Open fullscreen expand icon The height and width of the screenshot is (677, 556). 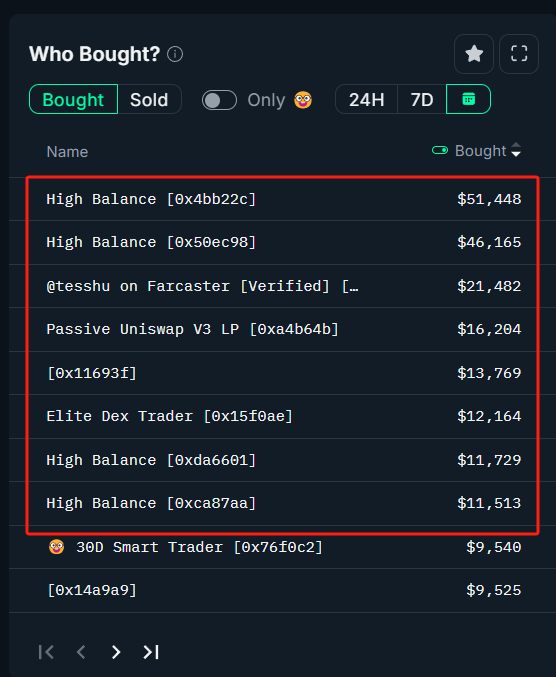519,54
